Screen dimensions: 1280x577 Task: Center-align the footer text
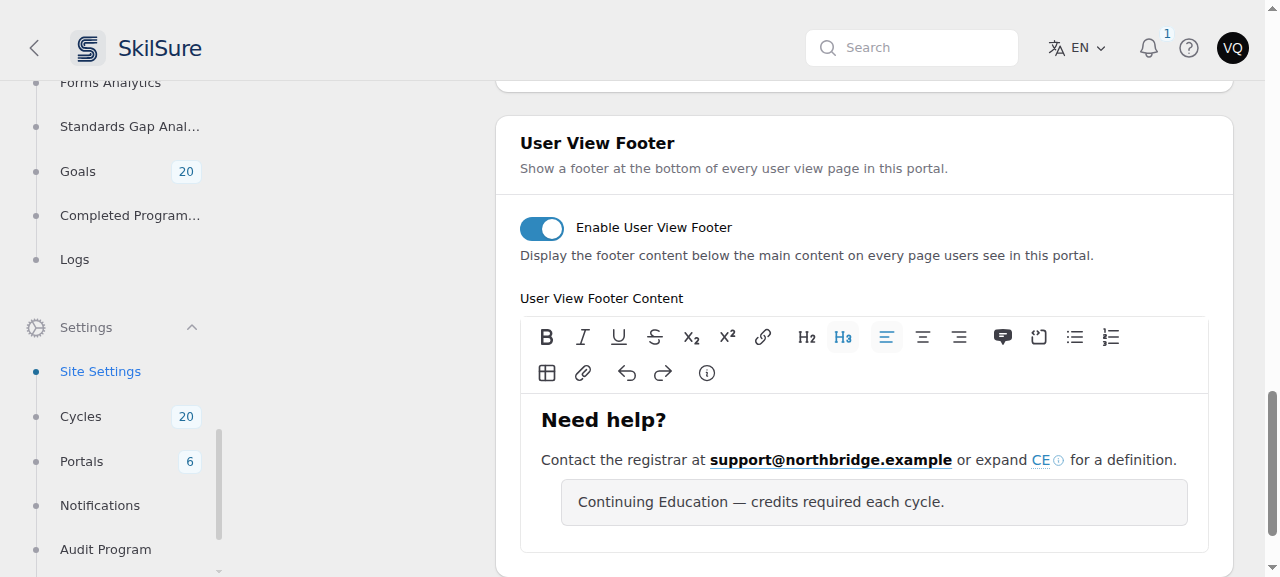(923, 337)
